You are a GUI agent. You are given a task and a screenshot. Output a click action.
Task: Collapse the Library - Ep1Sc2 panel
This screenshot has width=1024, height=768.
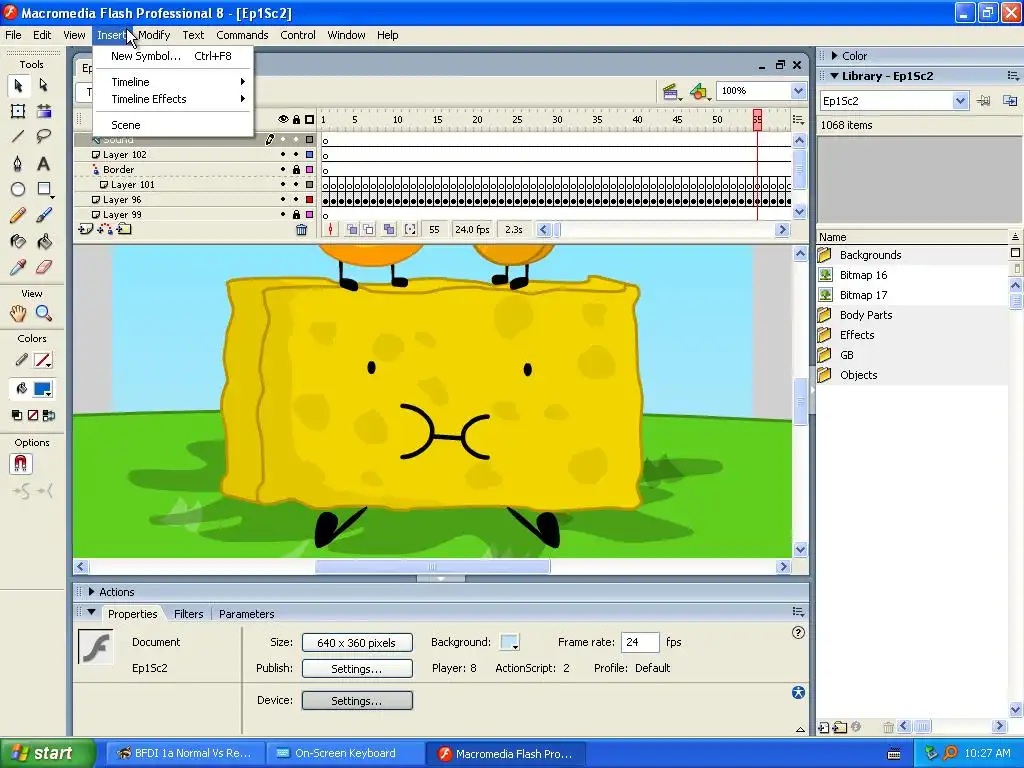coord(834,76)
